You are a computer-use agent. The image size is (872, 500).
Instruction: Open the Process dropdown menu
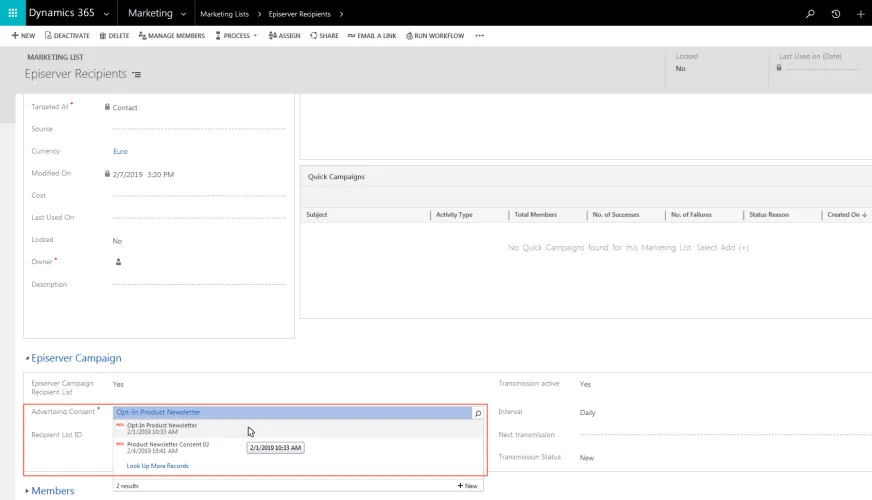point(236,36)
